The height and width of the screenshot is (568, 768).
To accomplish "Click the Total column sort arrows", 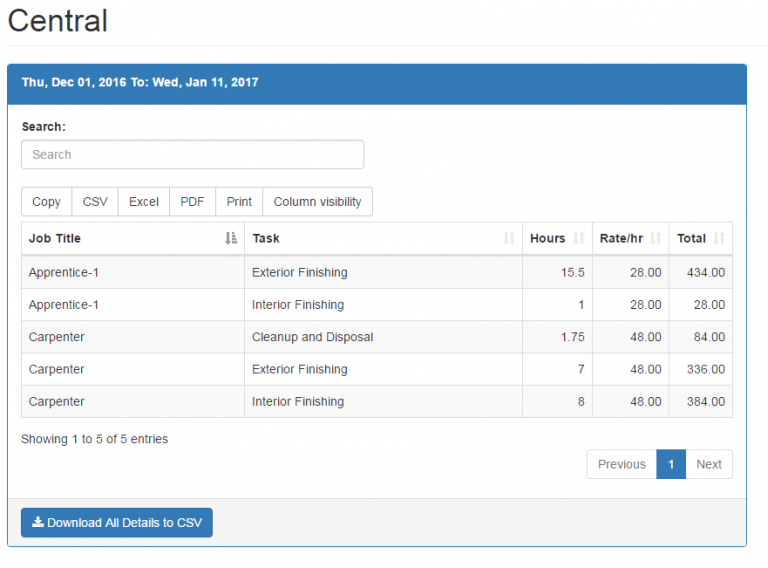I will 719,238.
